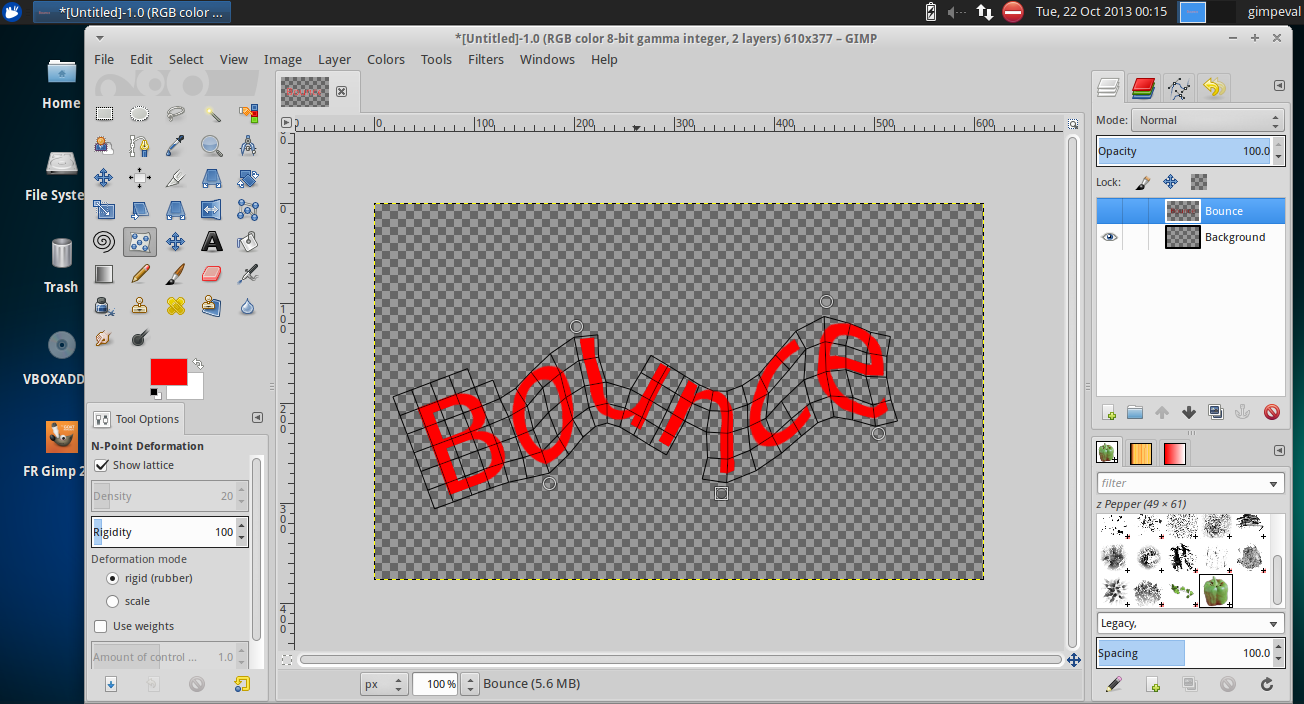Open the brushes dock configure menu arrow
The height and width of the screenshot is (704, 1304).
[1279, 451]
